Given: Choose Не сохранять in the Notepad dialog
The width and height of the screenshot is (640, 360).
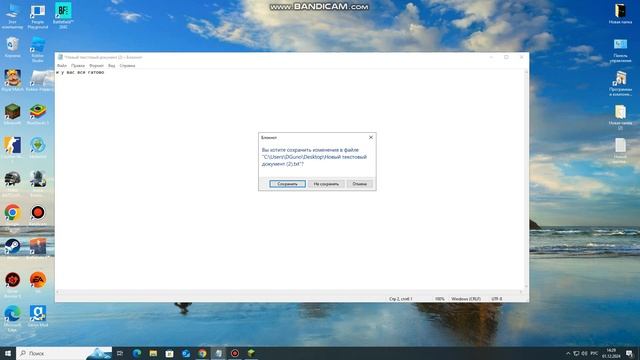Looking at the screenshot, I should tap(326, 184).
